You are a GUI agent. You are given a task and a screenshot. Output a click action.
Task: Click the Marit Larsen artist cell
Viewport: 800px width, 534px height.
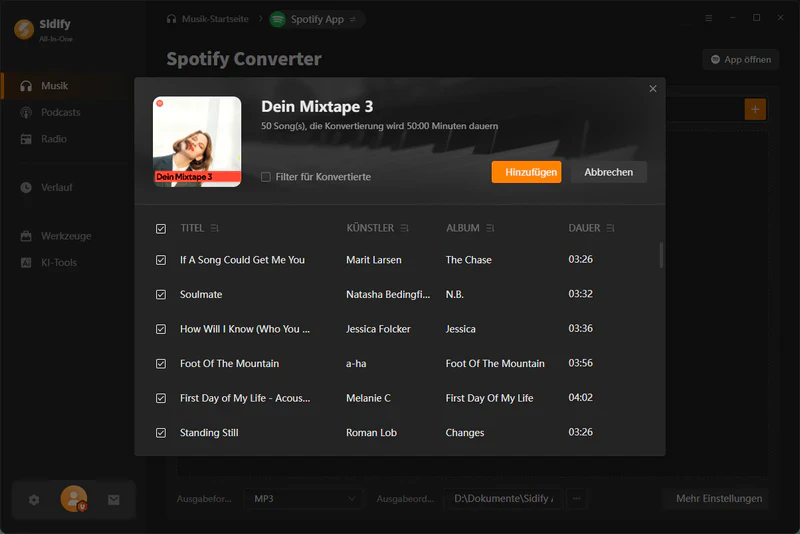[x=373, y=260]
